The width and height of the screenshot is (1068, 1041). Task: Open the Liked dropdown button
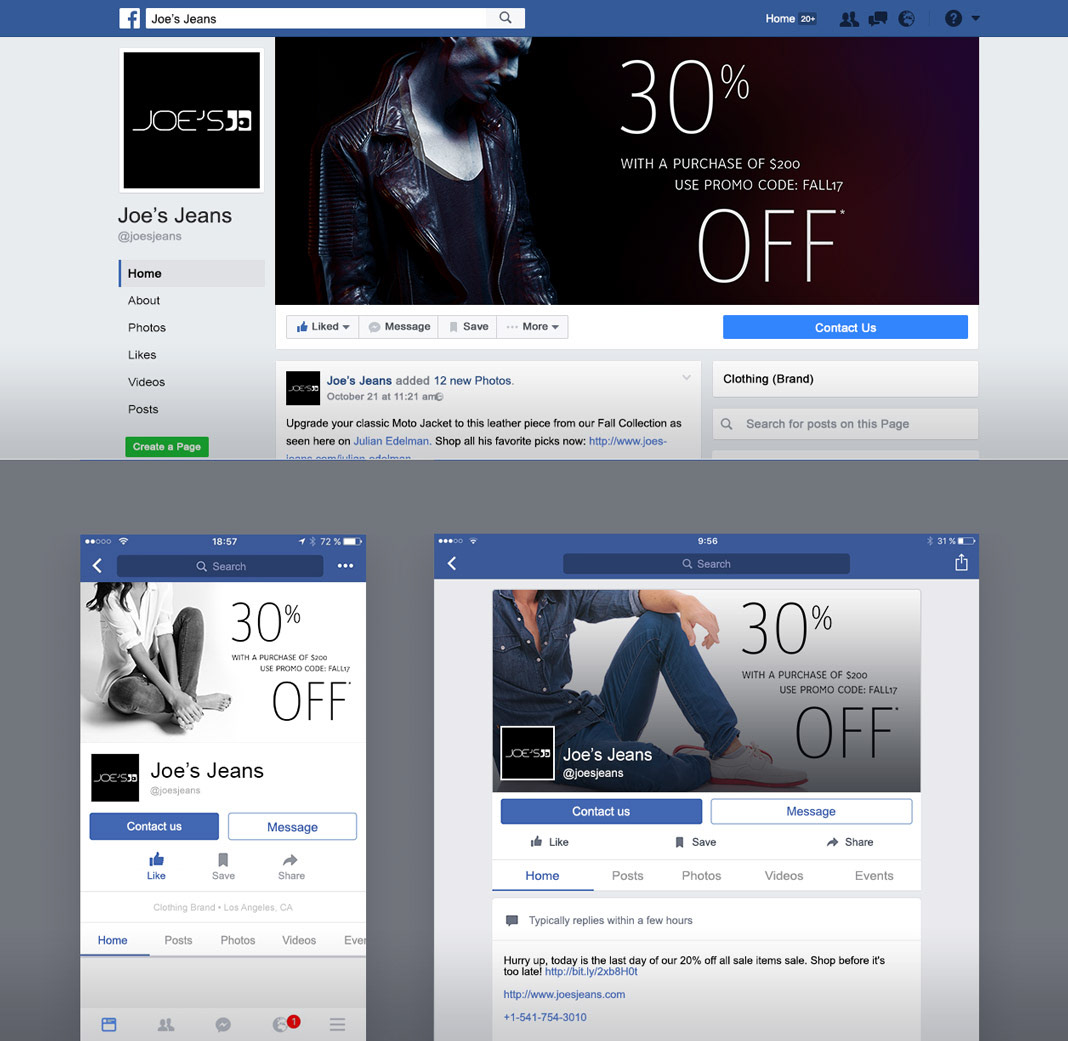point(323,327)
